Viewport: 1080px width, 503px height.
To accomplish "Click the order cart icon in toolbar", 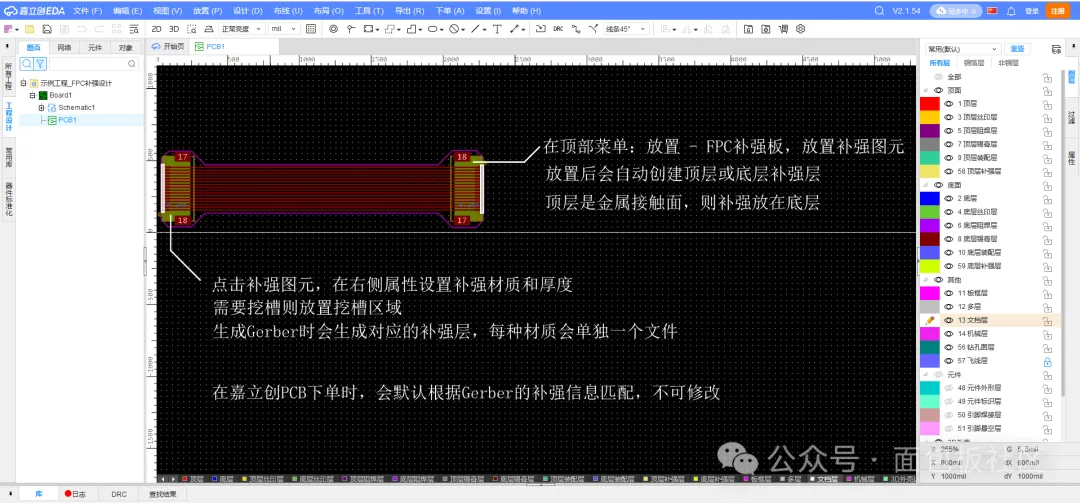I will pyautogui.click(x=783, y=29).
